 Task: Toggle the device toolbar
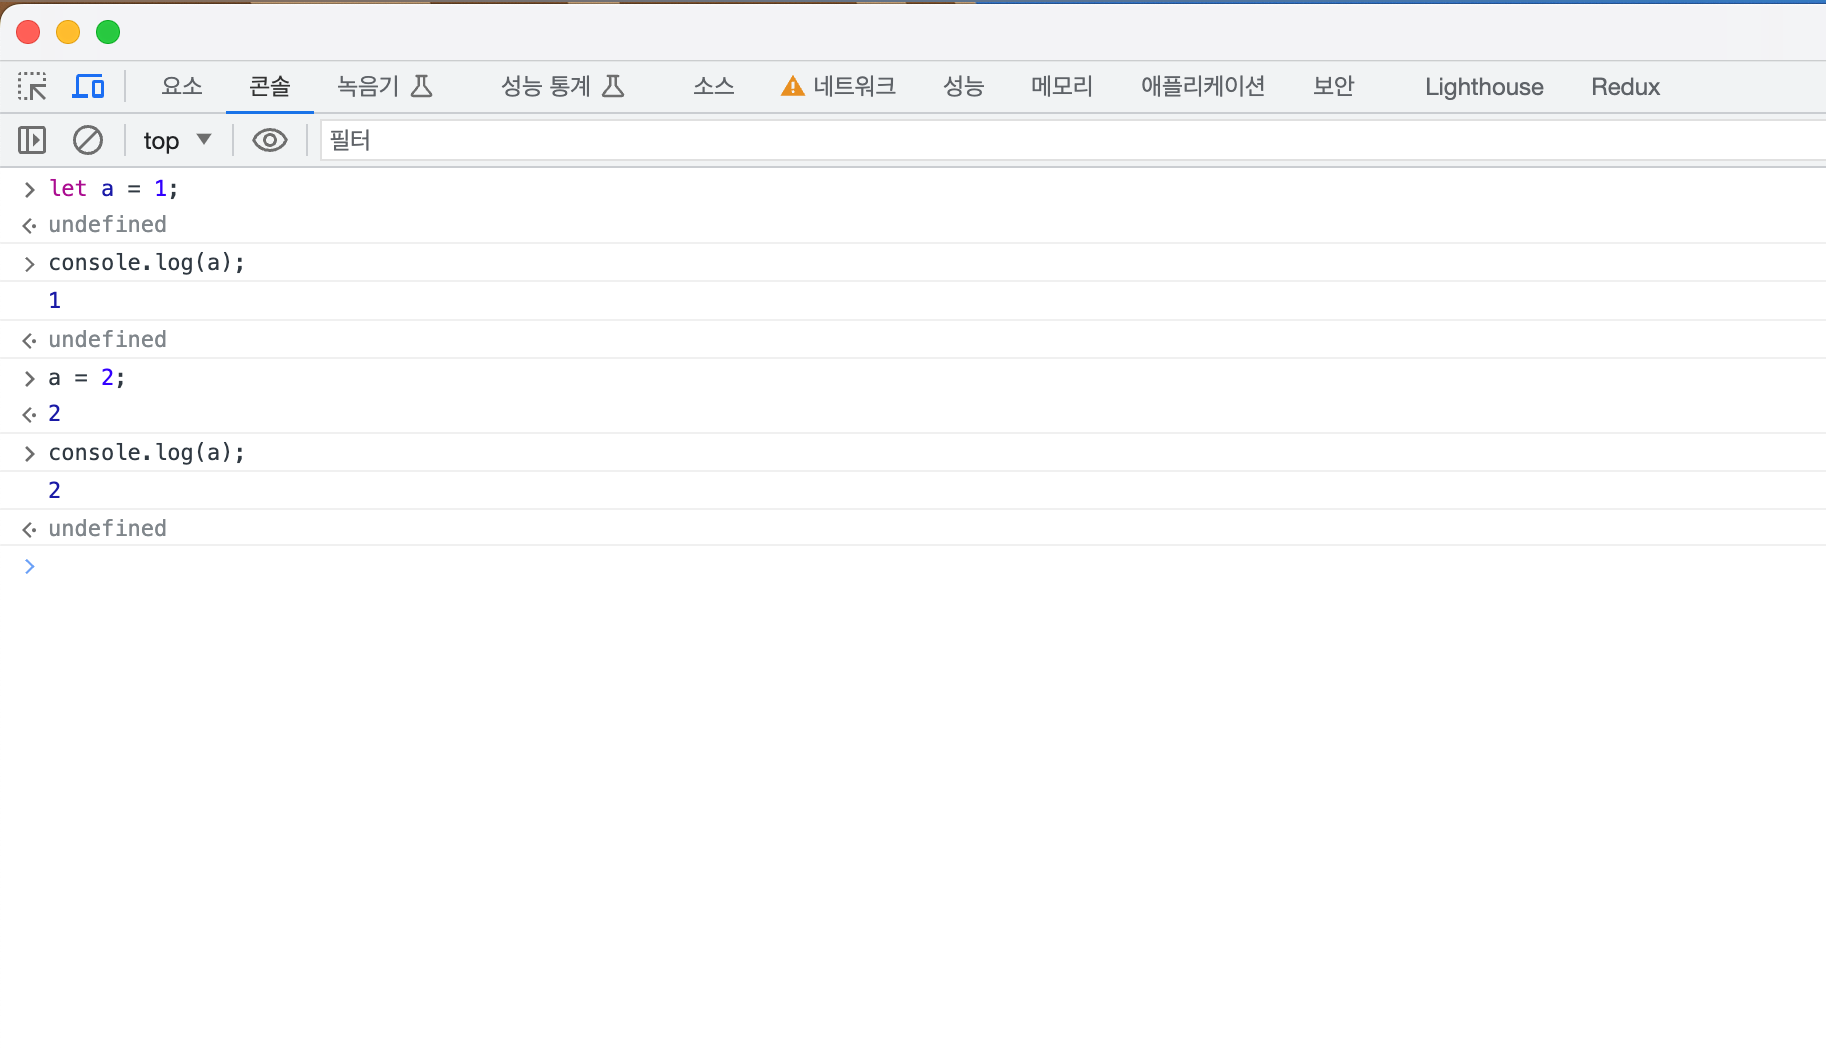tap(88, 86)
